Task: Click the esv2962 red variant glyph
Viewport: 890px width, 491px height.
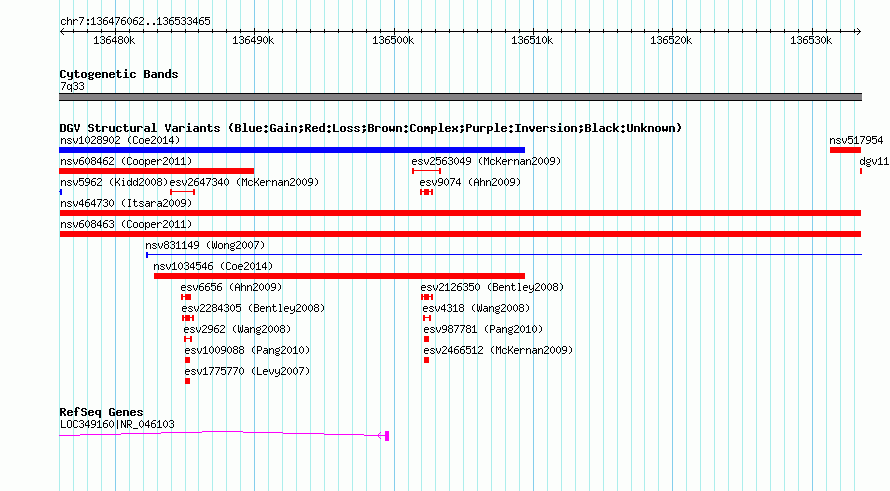Action: 188,339
